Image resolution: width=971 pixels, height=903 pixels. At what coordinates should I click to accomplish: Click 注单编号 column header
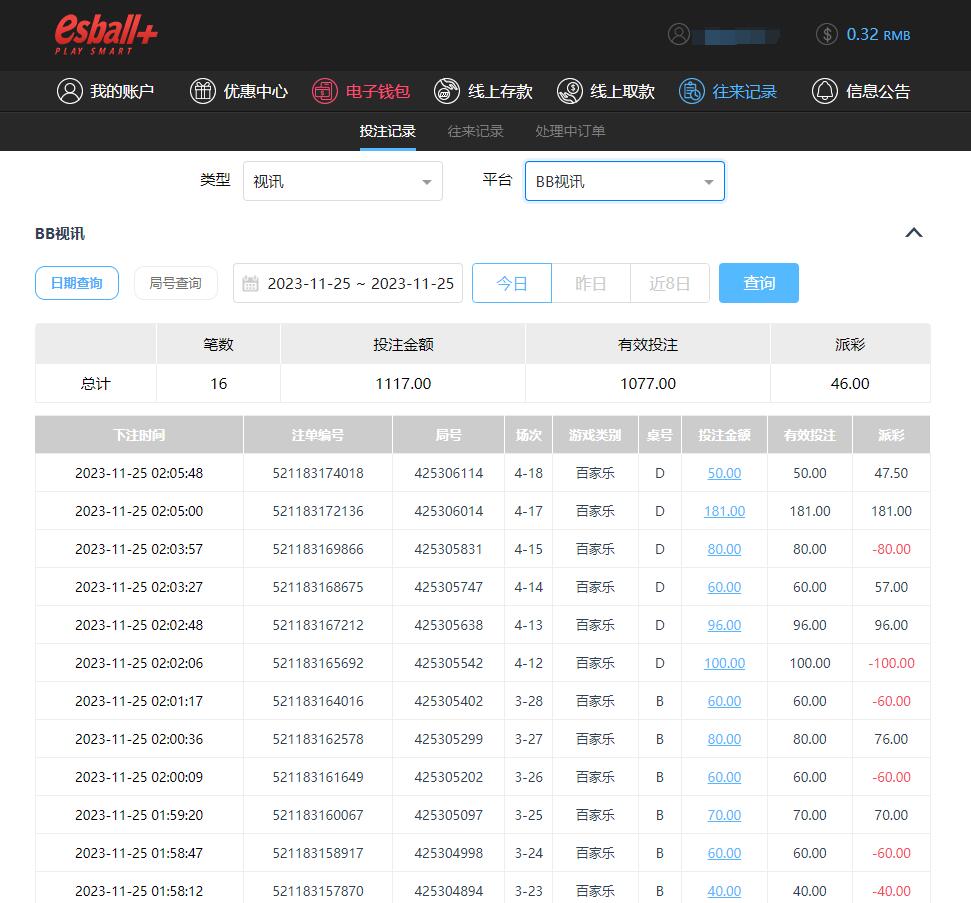point(318,435)
